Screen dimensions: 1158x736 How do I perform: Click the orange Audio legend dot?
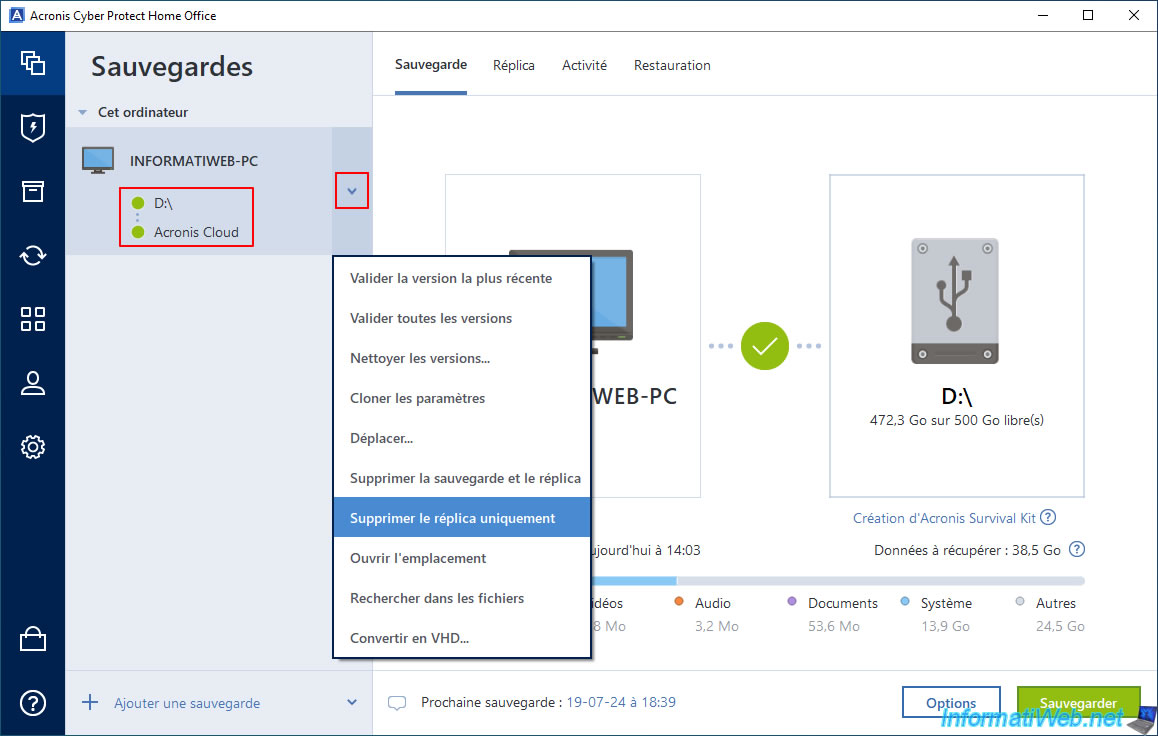pos(679,602)
